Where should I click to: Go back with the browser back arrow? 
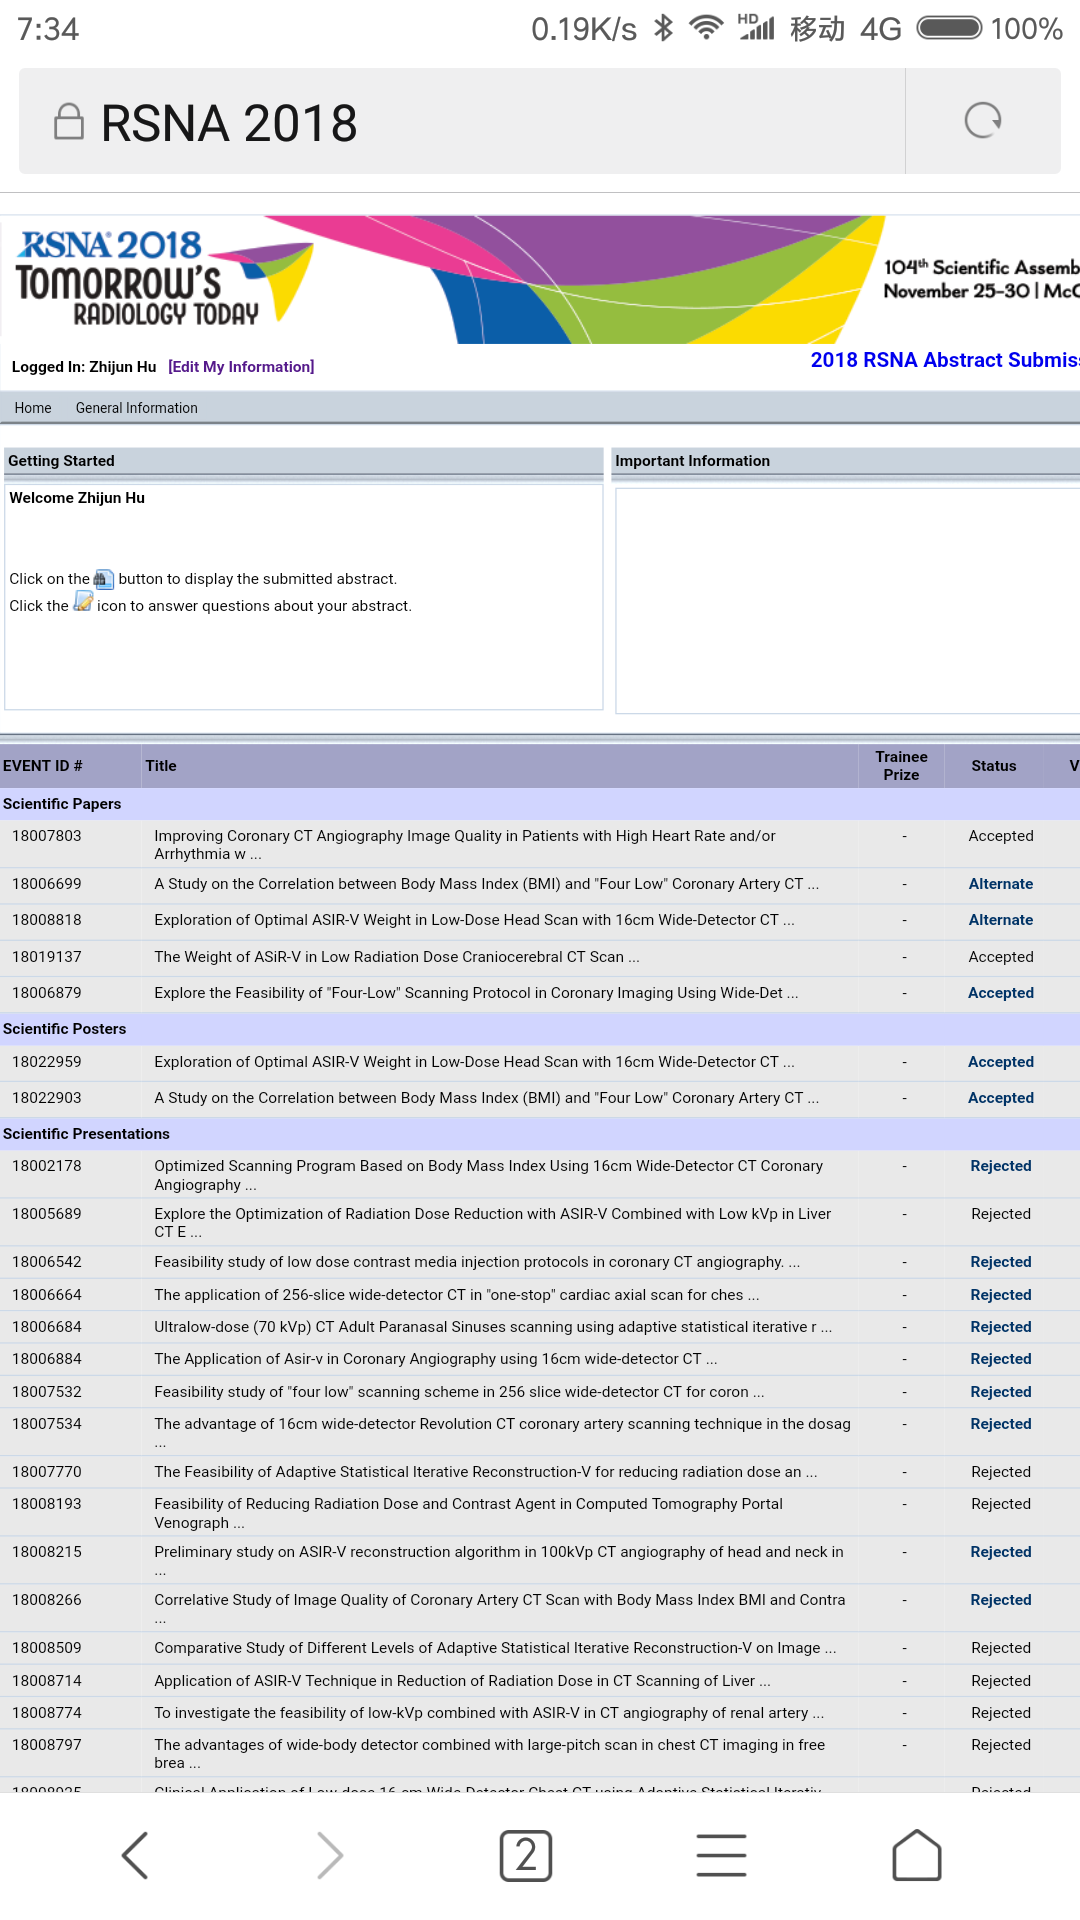135,1855
